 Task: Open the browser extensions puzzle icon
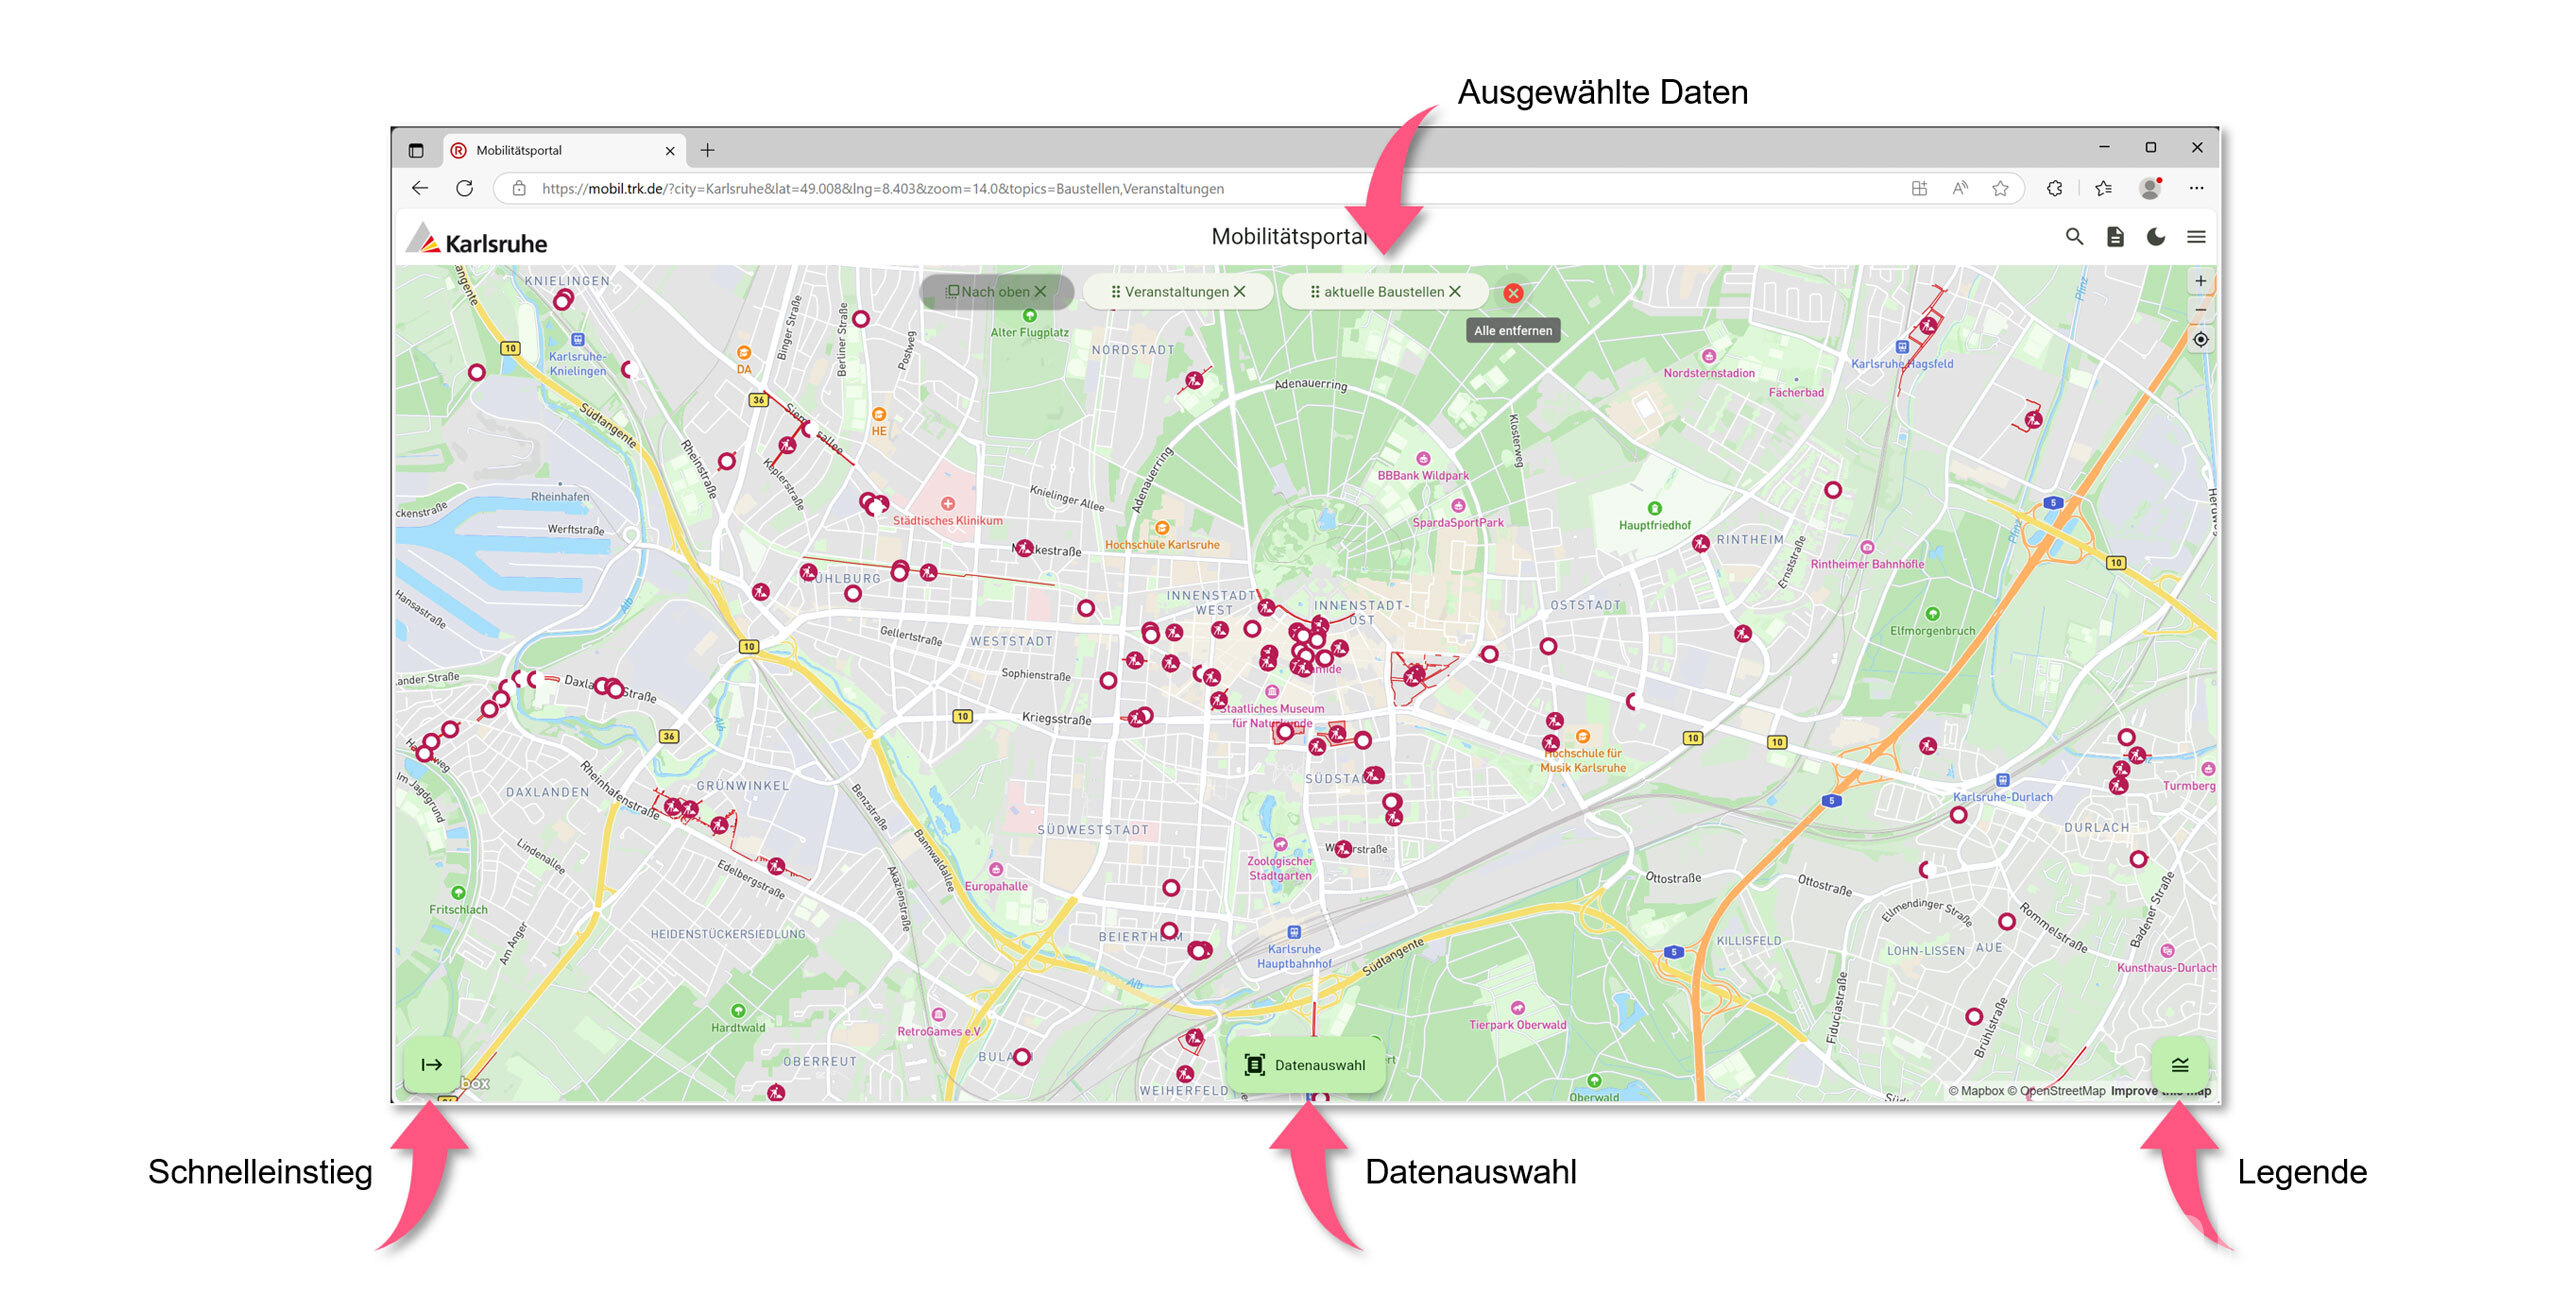[x=2054, y=189]
